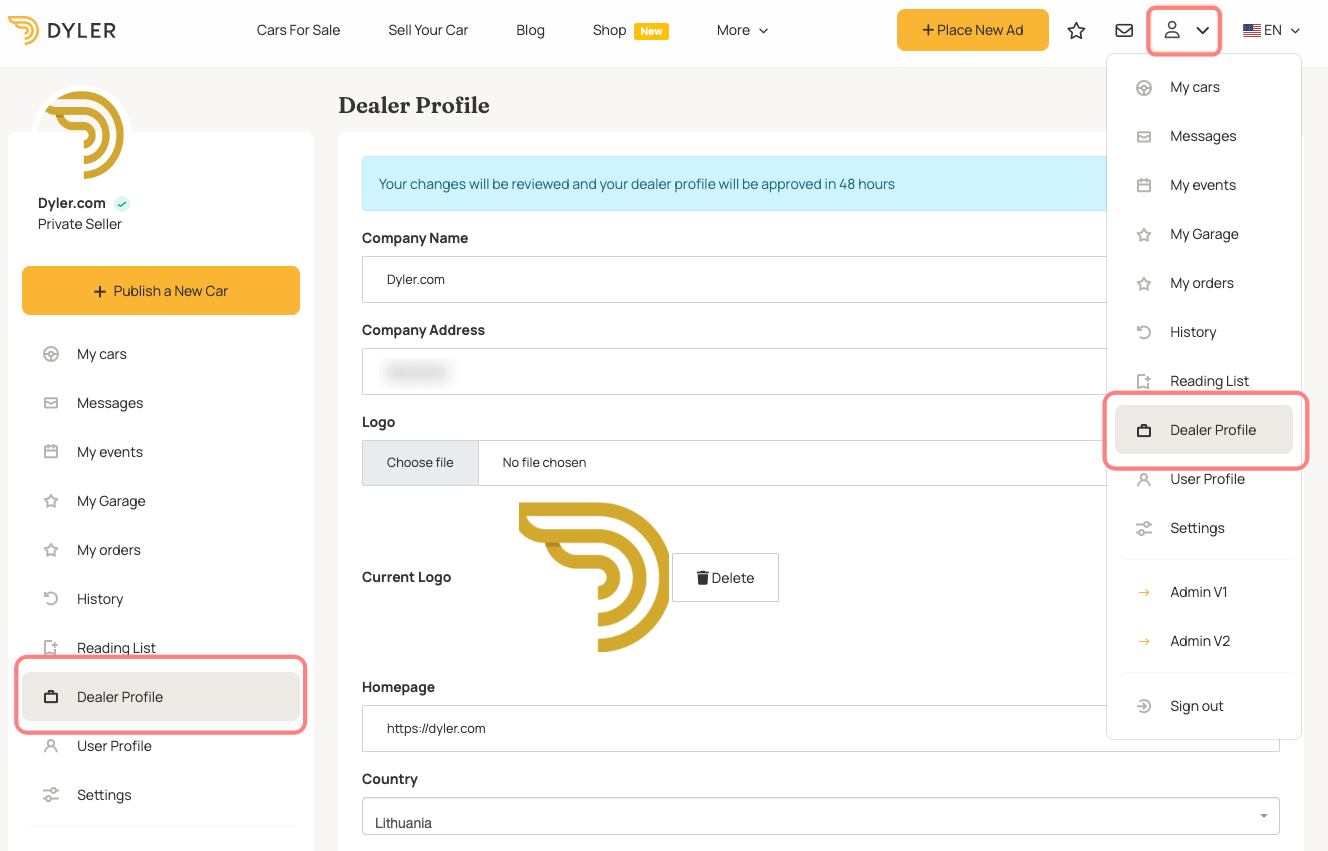This screenshot has width=1328, height=851.
Task: Click calendar icon beside sidebar My events
Action: pyautogui.click(x=51, y=452)
